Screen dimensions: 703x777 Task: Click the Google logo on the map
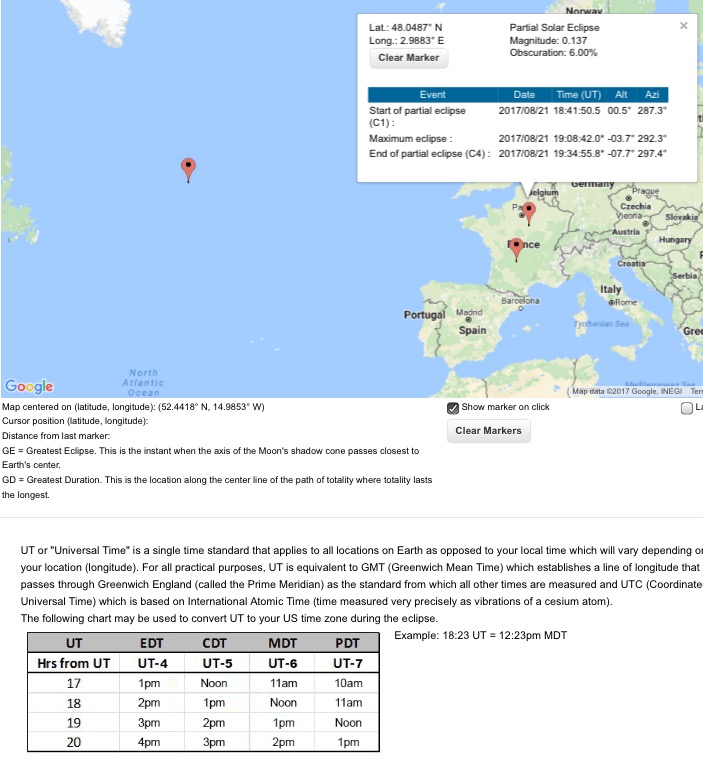click(29, 386)
